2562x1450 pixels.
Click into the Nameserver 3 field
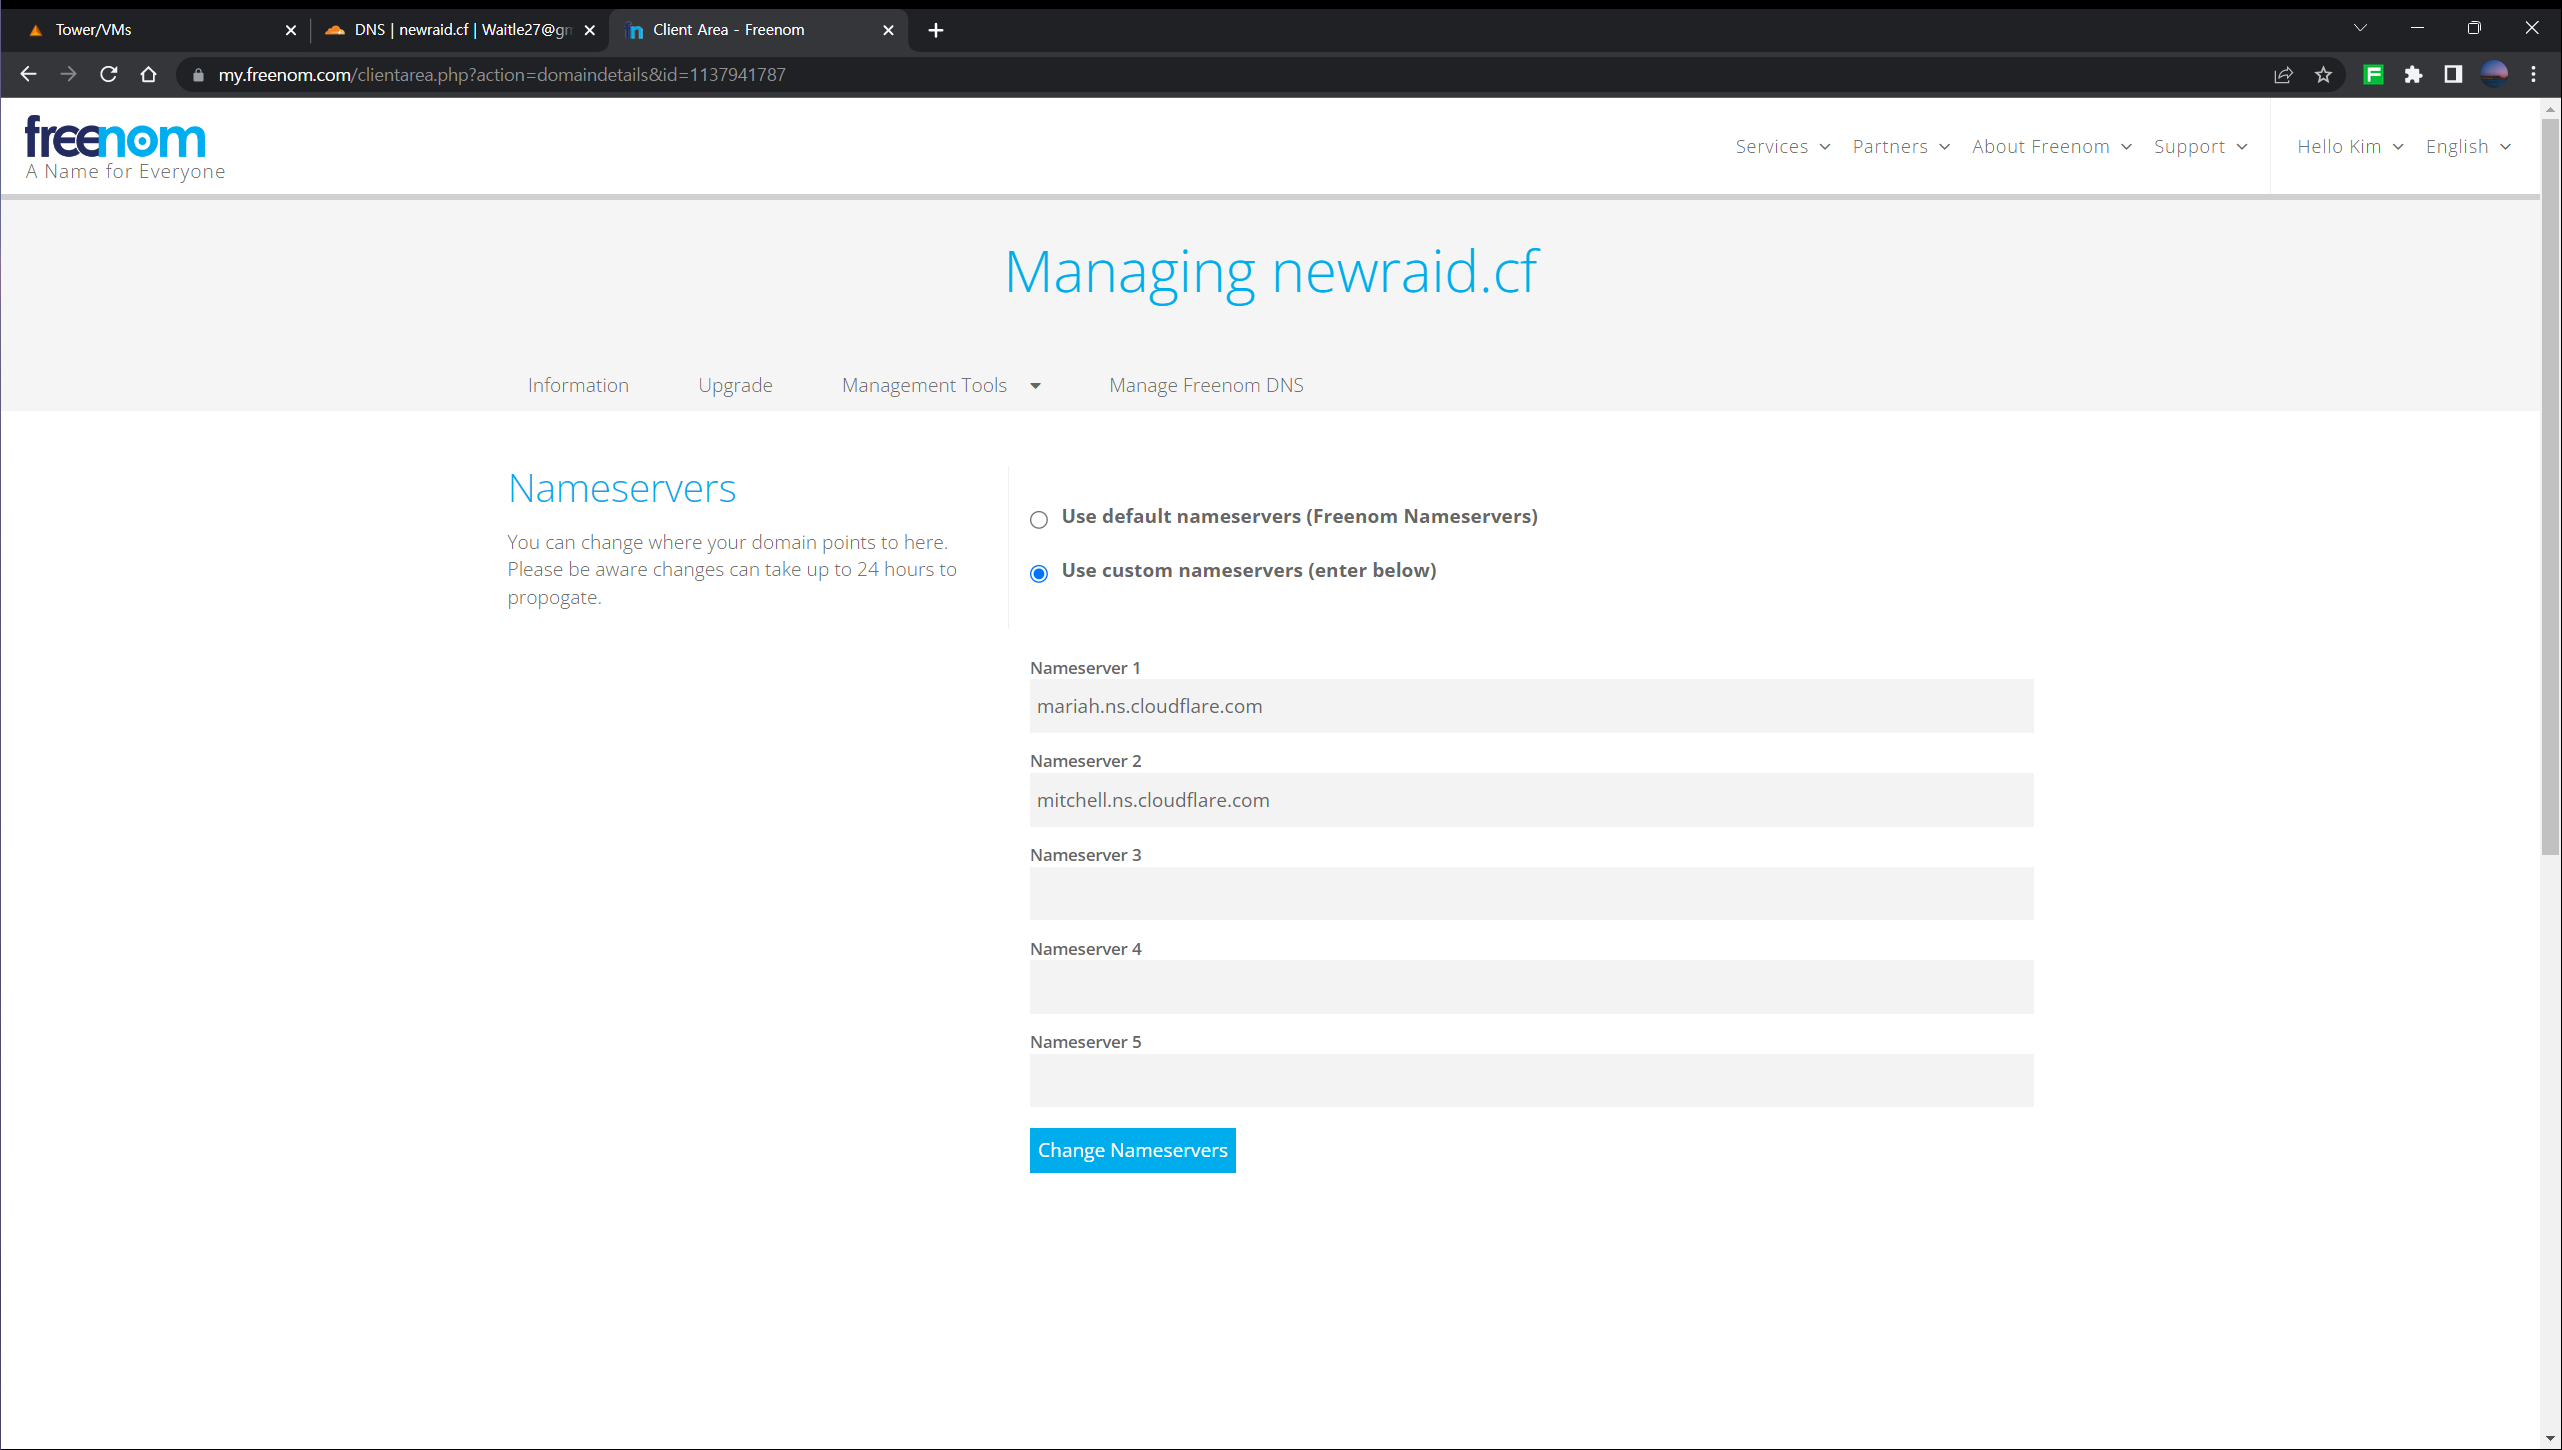(x=1531, y=893)
